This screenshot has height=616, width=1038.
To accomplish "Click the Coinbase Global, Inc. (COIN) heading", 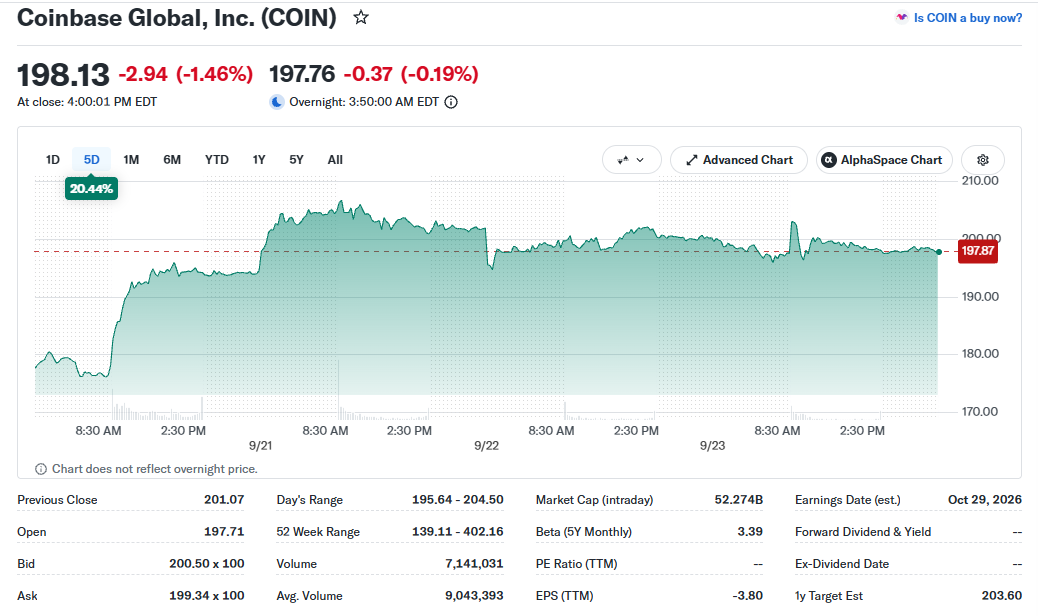I will click(177, 18).
